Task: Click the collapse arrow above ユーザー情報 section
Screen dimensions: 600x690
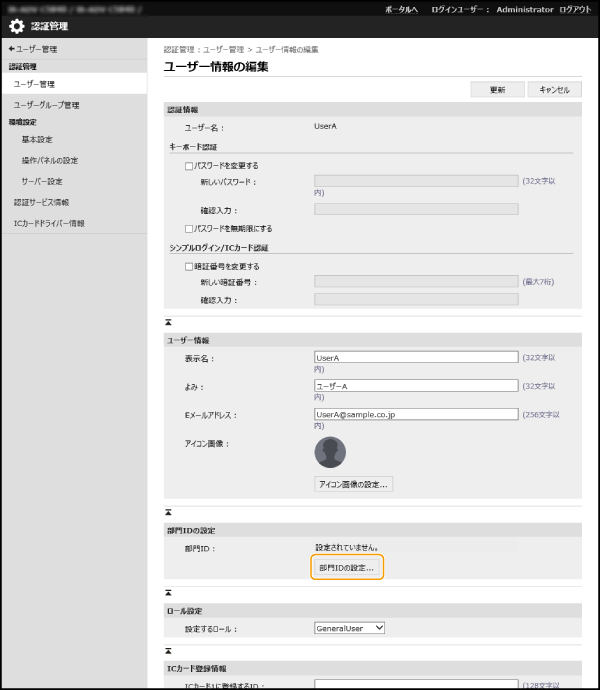Action: click(x=168, y=321)
